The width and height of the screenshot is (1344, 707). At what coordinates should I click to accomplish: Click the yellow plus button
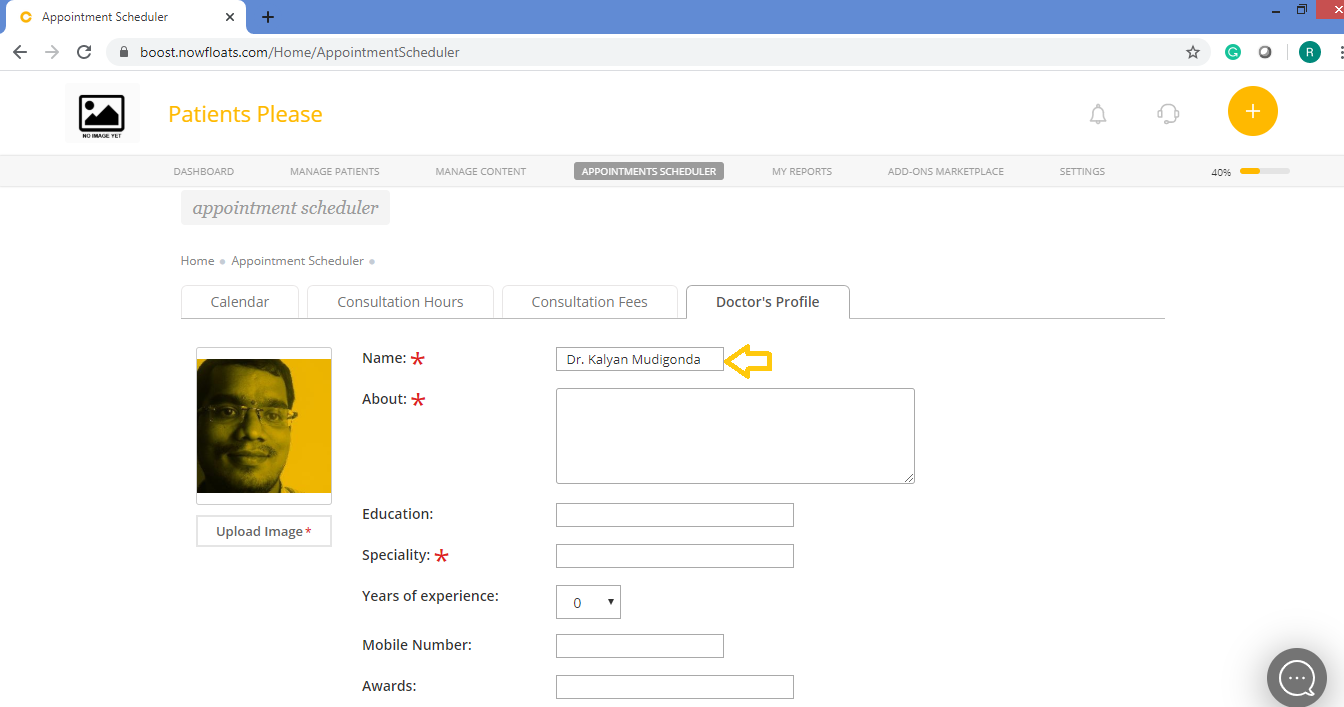tap(1253, 111)
